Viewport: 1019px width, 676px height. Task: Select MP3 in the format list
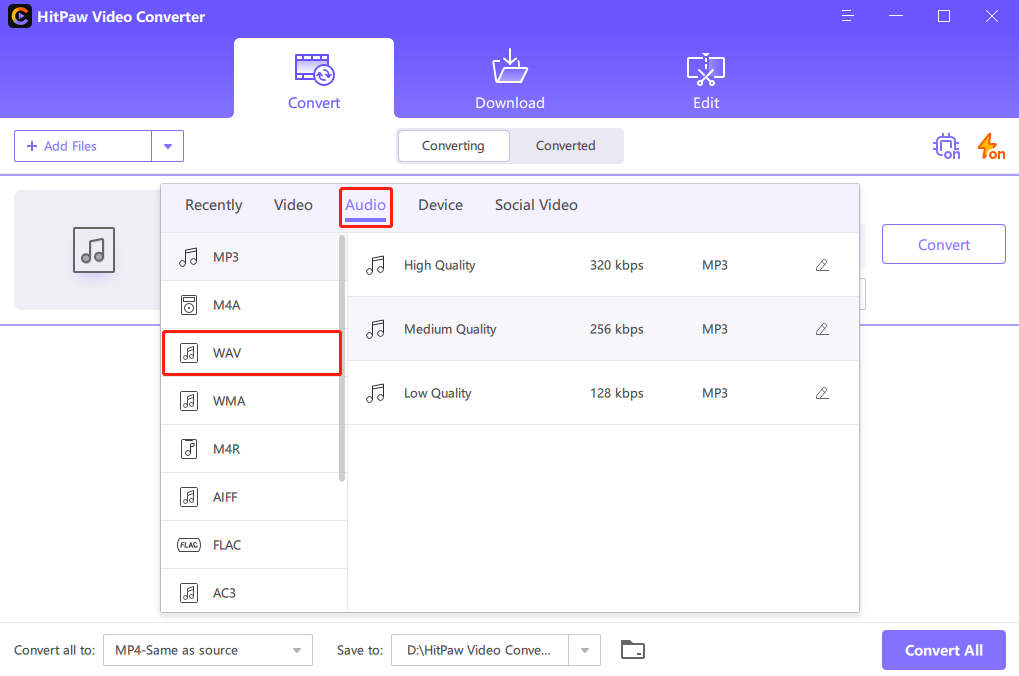[x=250, y=257]
